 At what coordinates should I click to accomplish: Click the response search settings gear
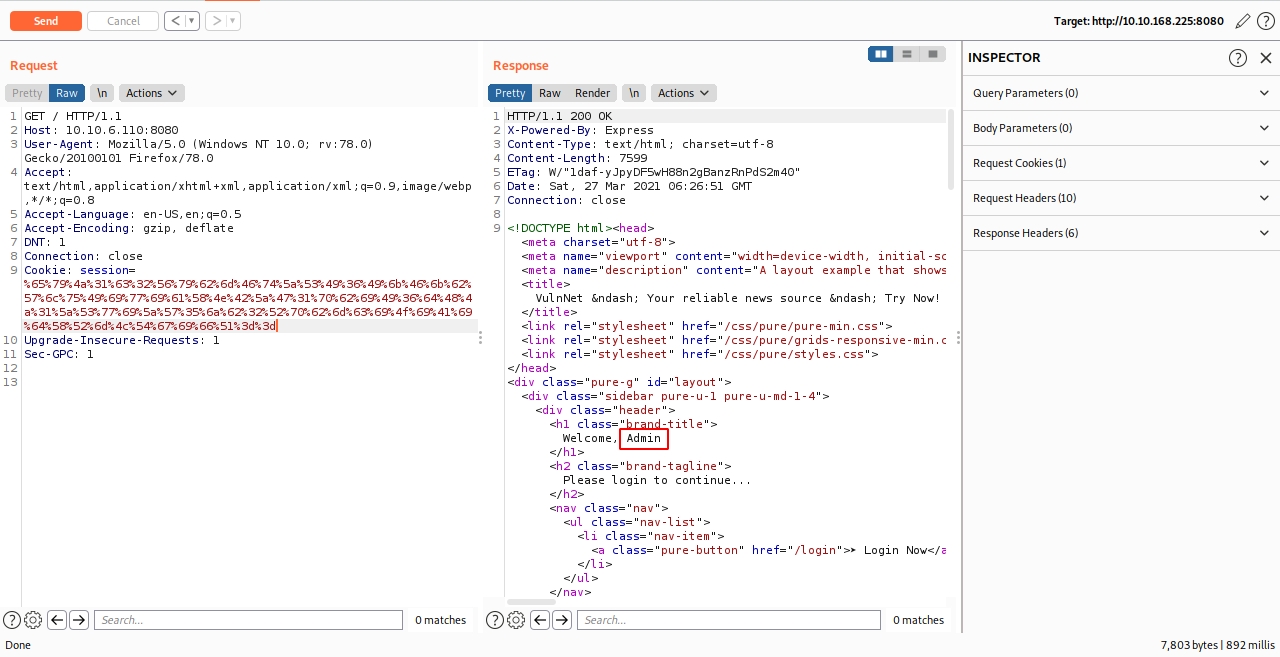tap(516, 620)
